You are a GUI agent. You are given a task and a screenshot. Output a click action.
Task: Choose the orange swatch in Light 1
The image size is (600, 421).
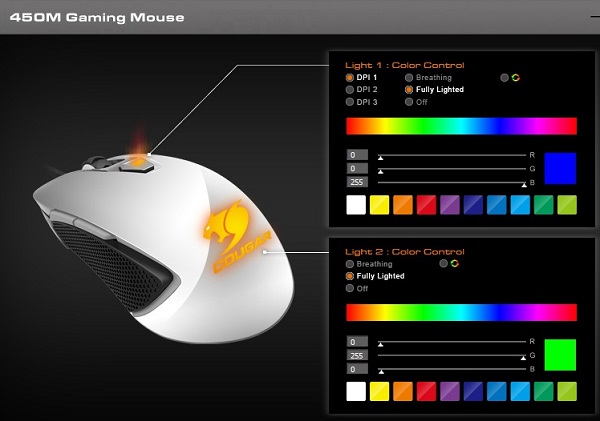coord(403,205)
